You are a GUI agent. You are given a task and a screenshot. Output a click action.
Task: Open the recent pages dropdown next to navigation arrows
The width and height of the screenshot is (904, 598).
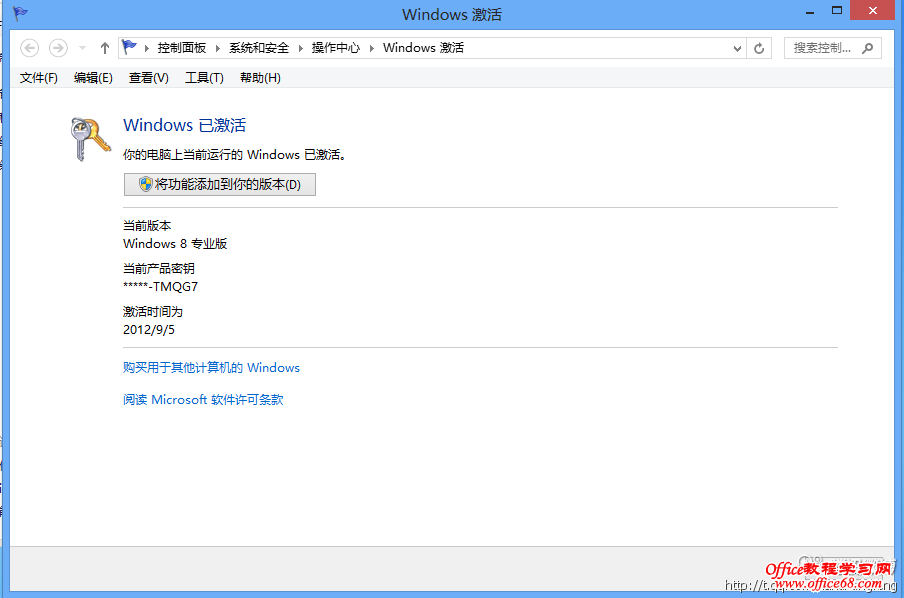tap(81, 47)
